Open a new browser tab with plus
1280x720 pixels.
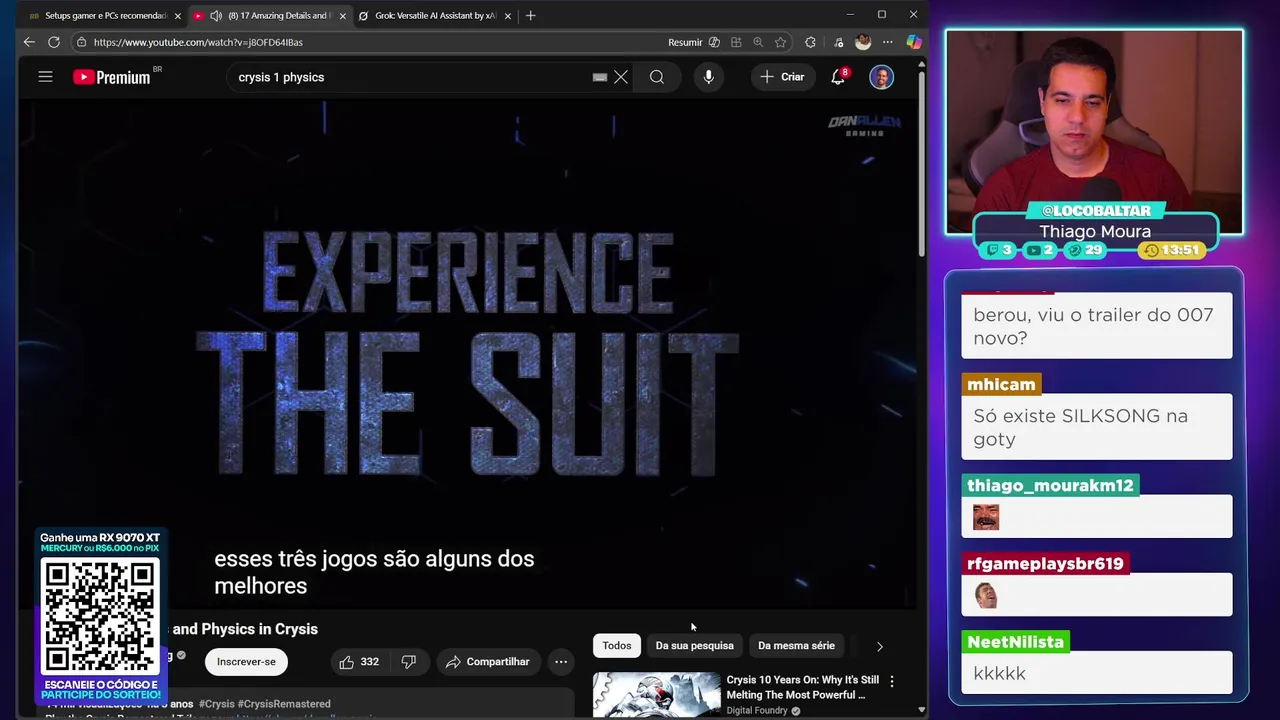pyautogui.click(x=531, y=16)
